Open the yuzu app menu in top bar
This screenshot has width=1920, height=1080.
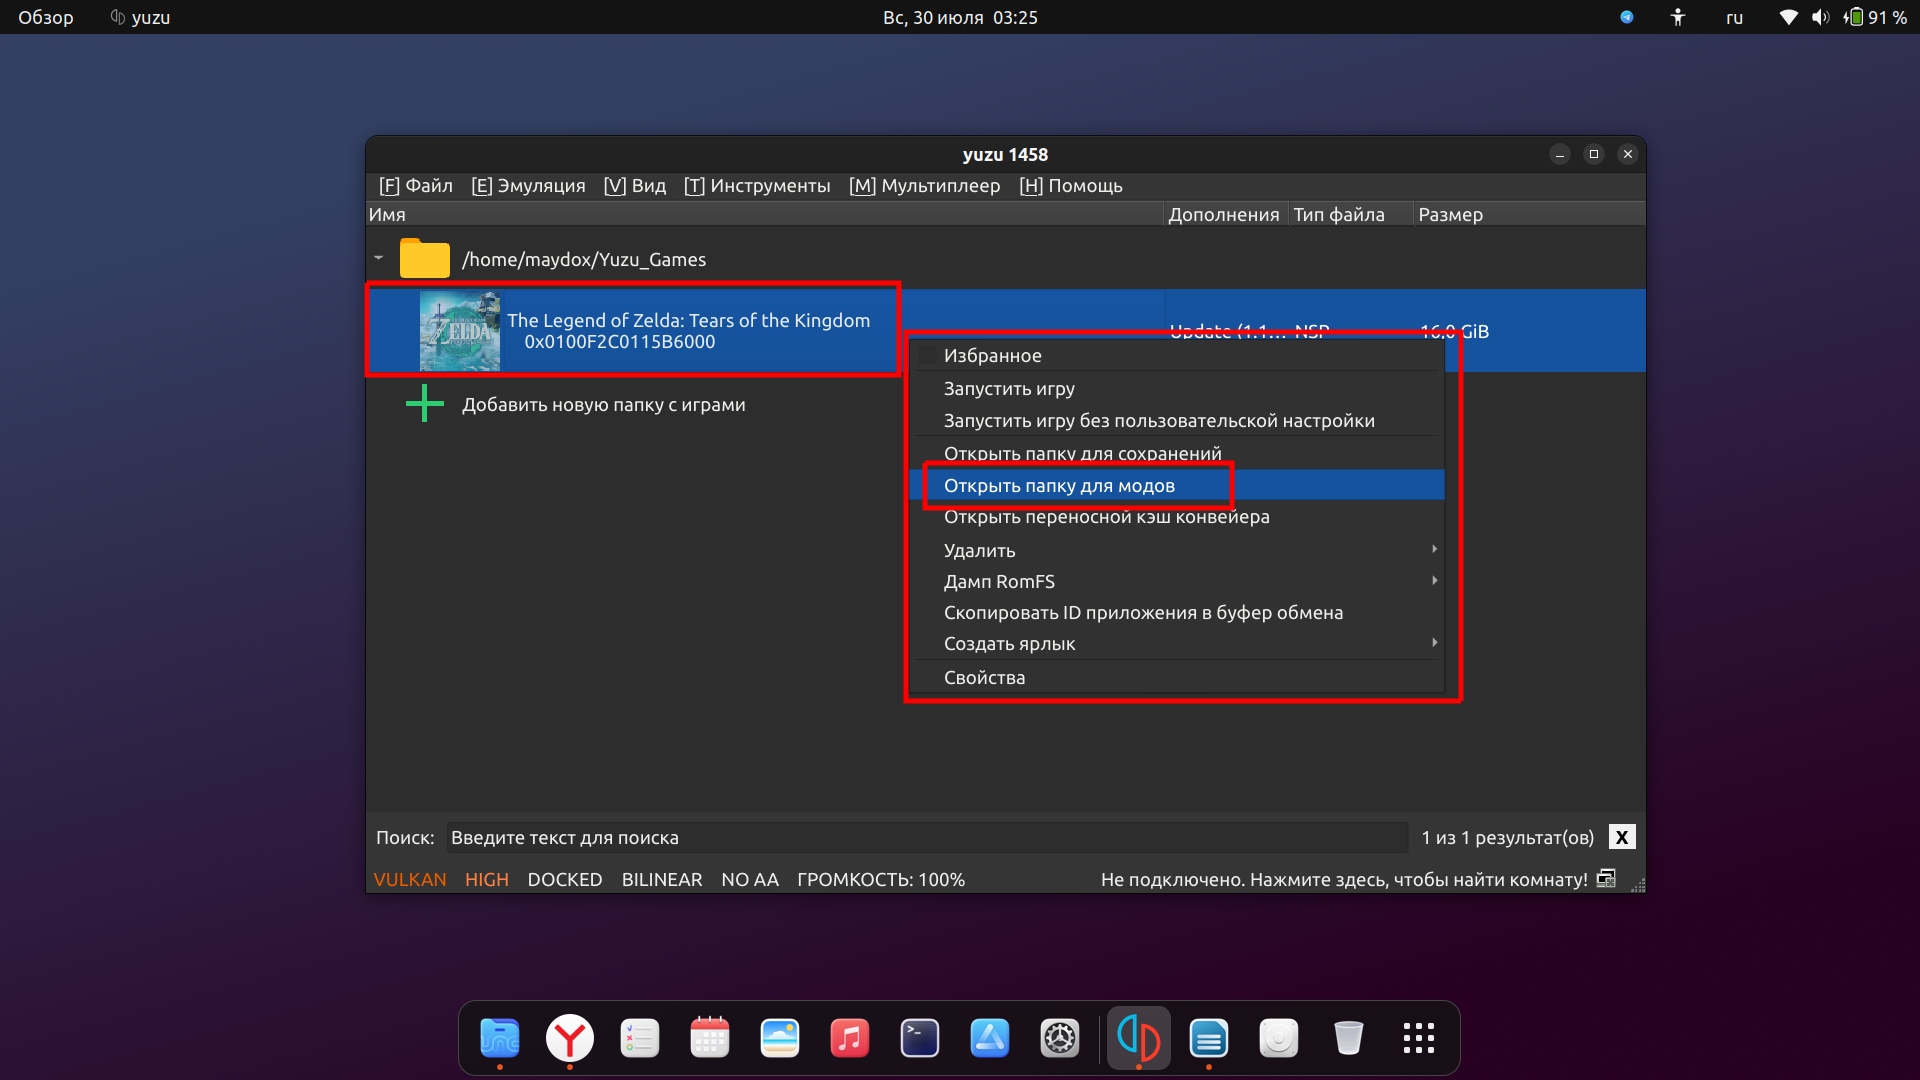pos(140,17)
